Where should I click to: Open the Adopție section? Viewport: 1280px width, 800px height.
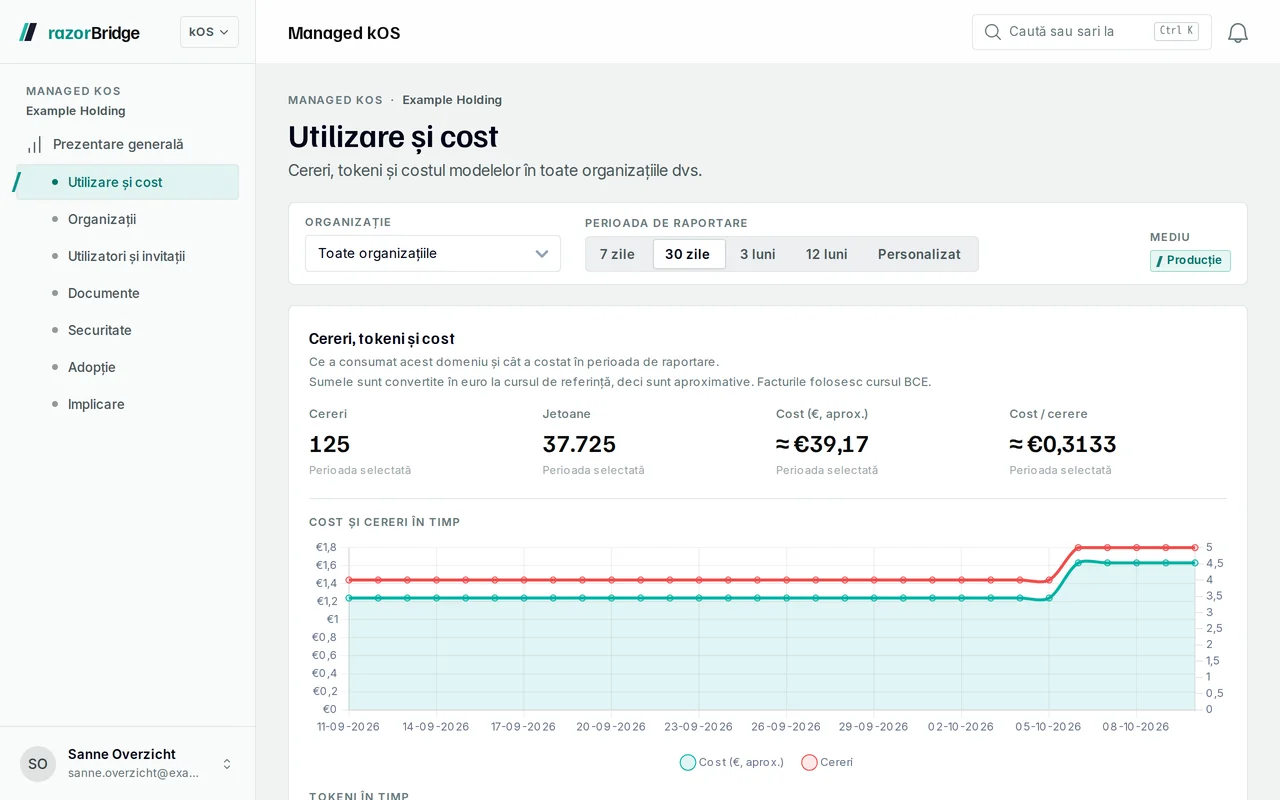pyautogui.click(x=127, y=367)
